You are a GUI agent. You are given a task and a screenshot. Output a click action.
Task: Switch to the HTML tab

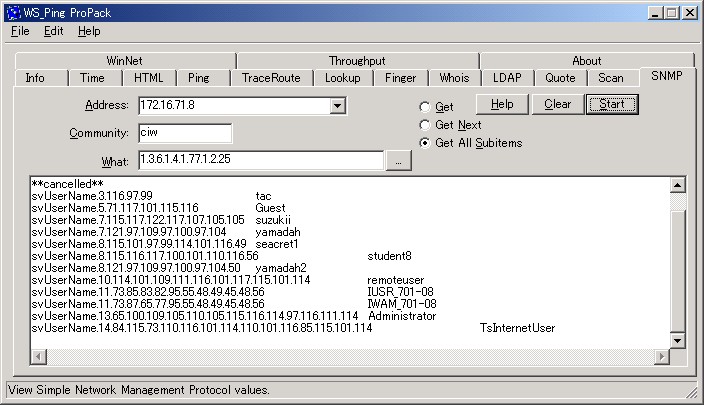pyautogui.click(x=149, y=78)
